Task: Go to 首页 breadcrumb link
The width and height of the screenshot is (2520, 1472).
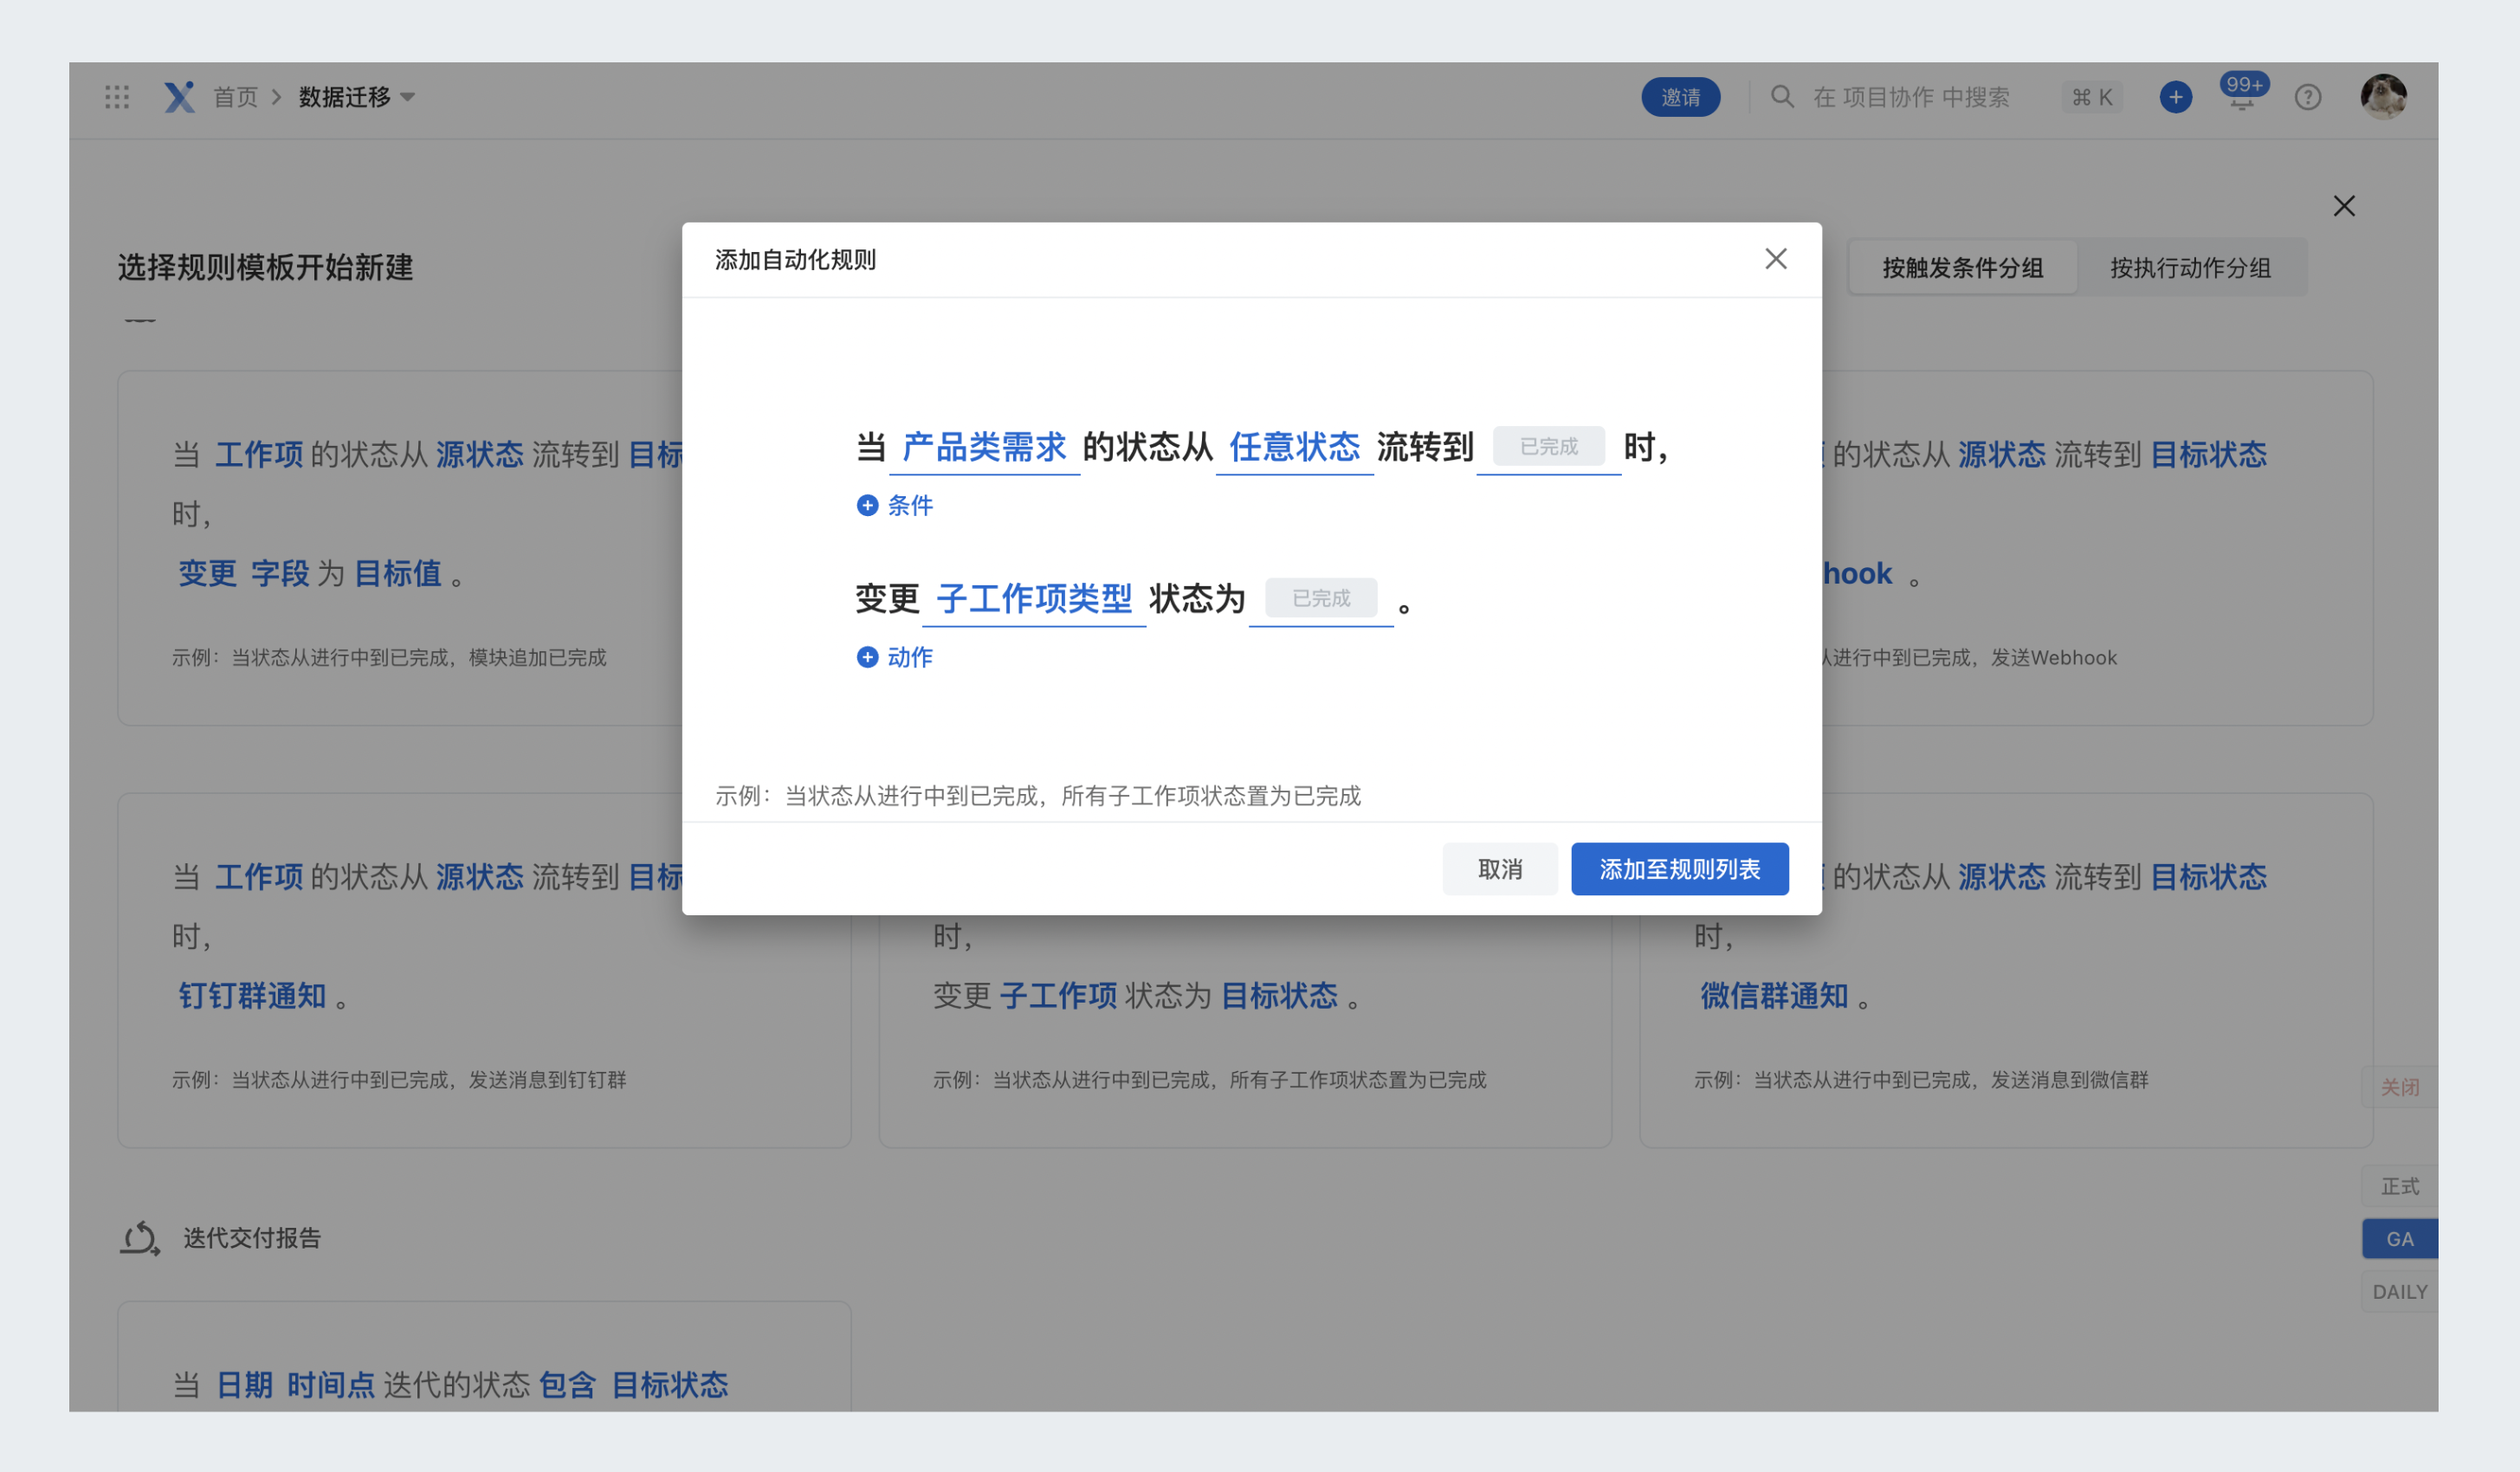Action: [236, 97]
